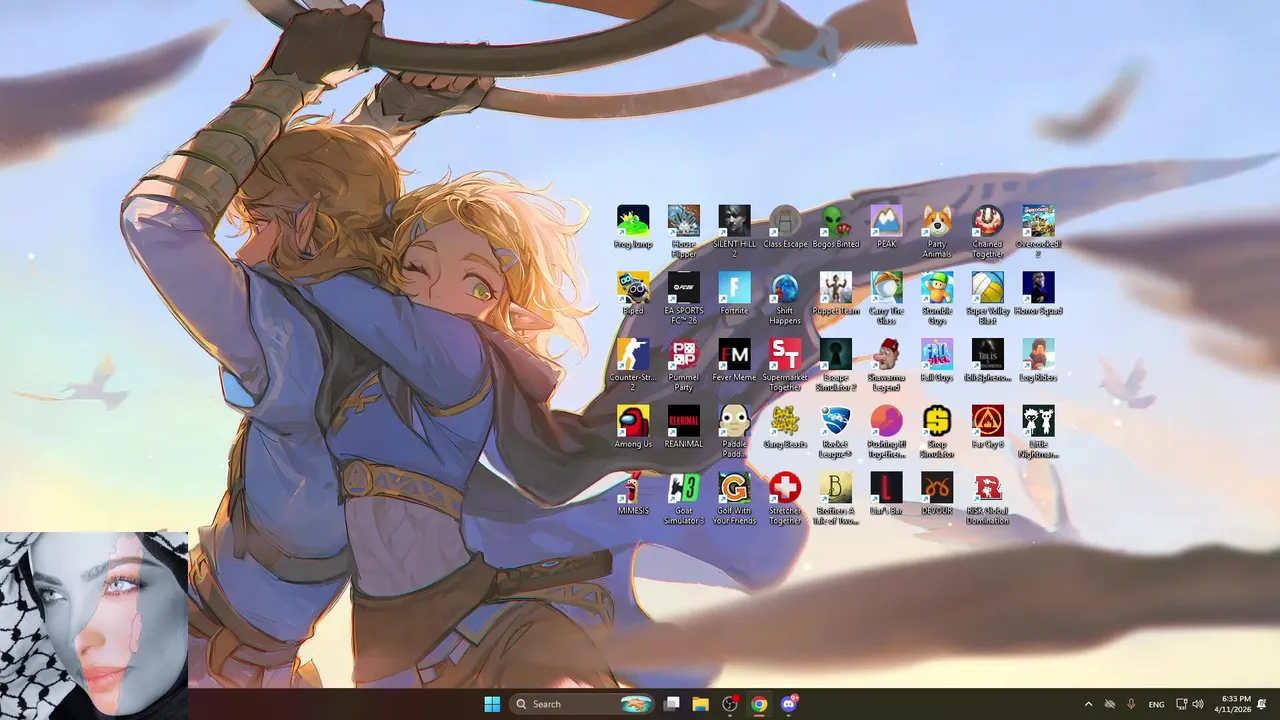Click the Gang Beasts desktop icon
Screen dimensions: 1280x720
tap(785, 428)
